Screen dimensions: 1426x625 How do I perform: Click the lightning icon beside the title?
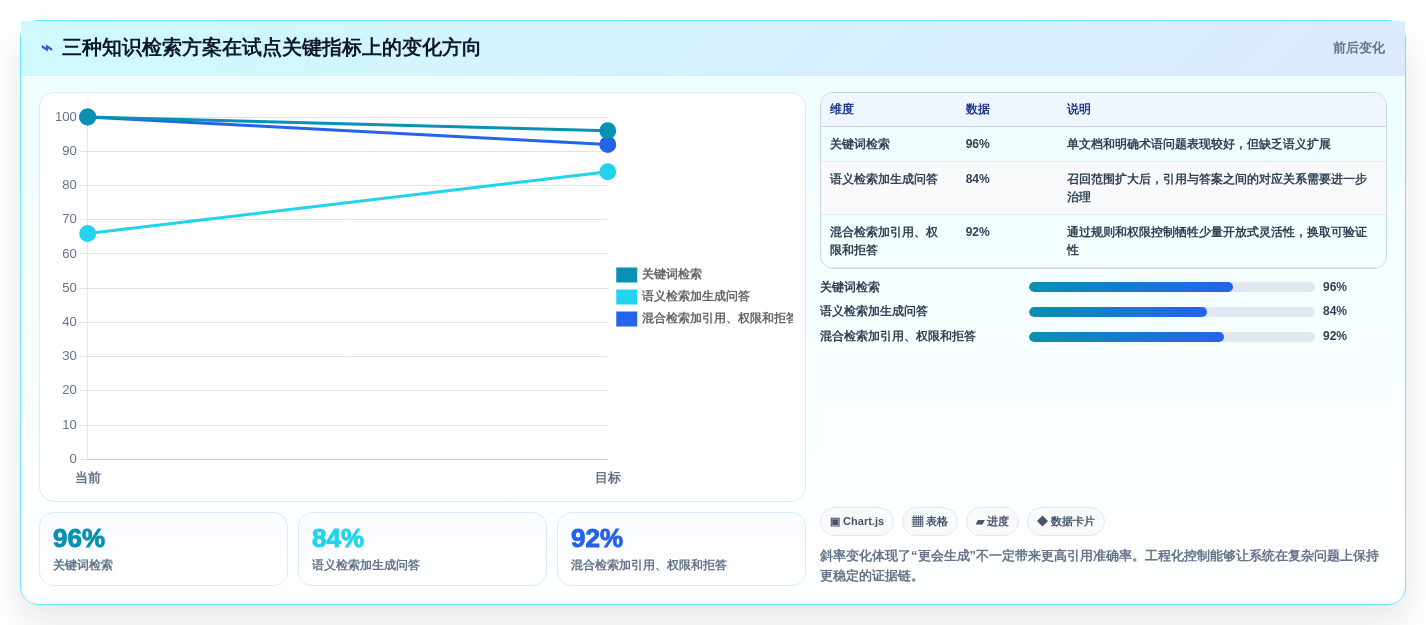[47, 48]
